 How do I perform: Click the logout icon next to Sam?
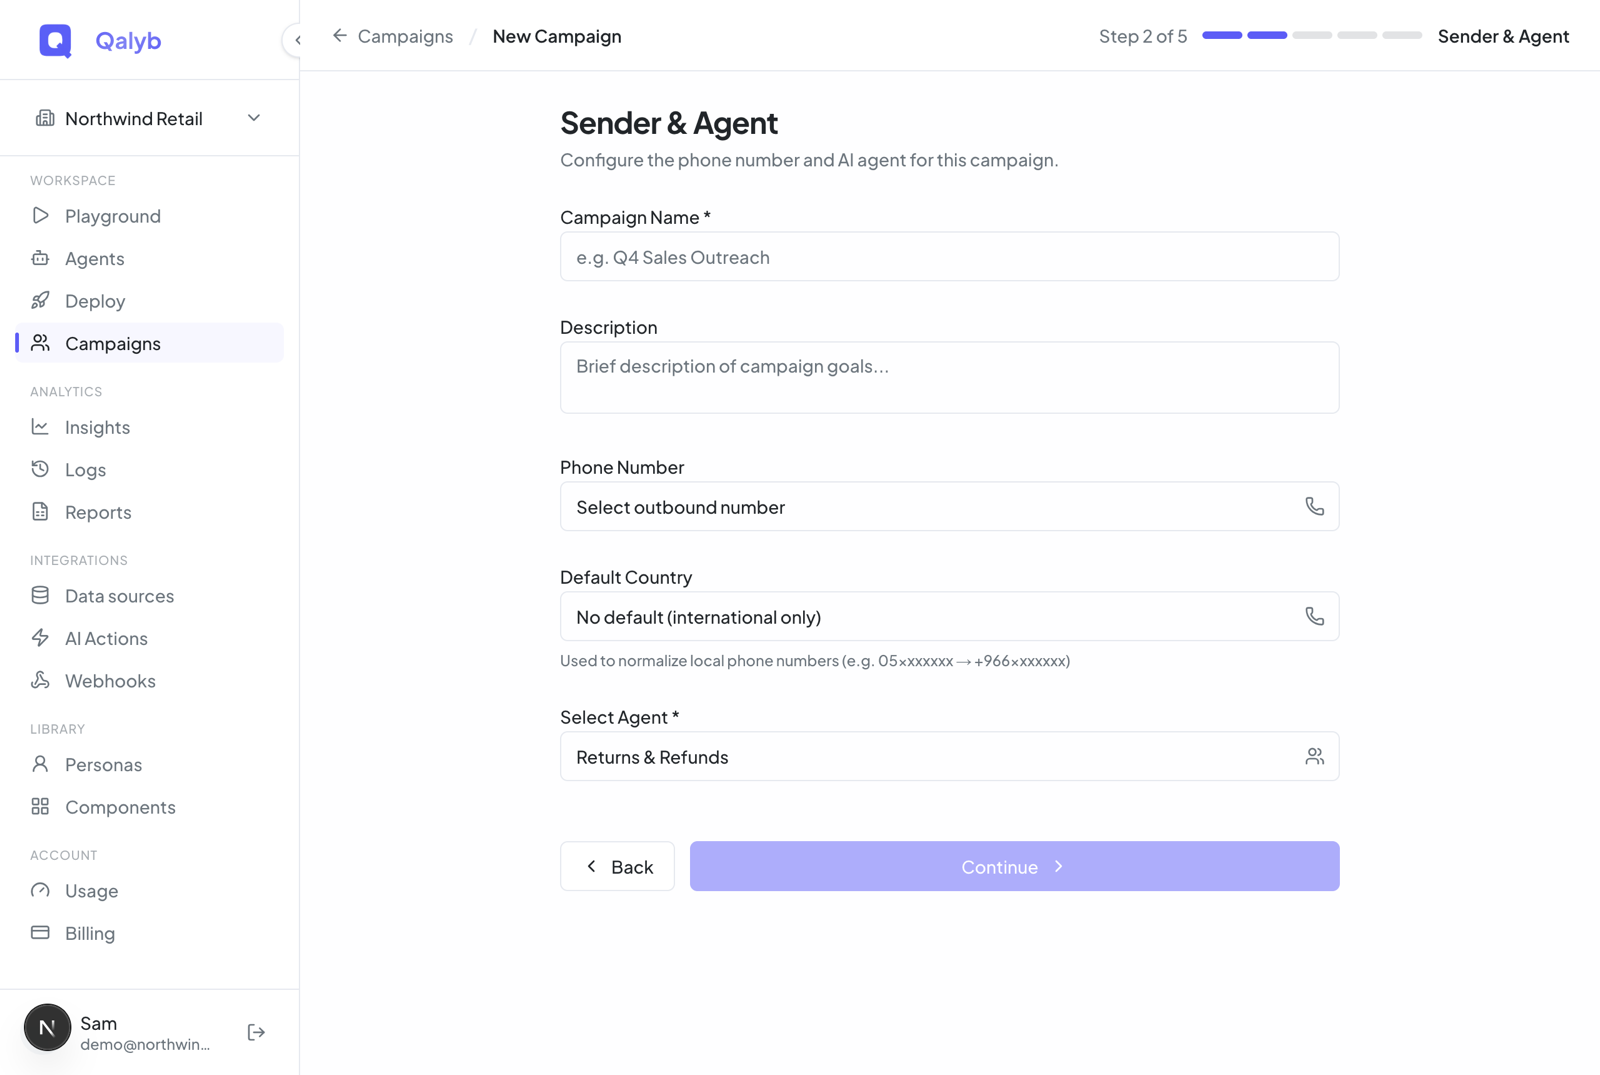(256, 1032)
